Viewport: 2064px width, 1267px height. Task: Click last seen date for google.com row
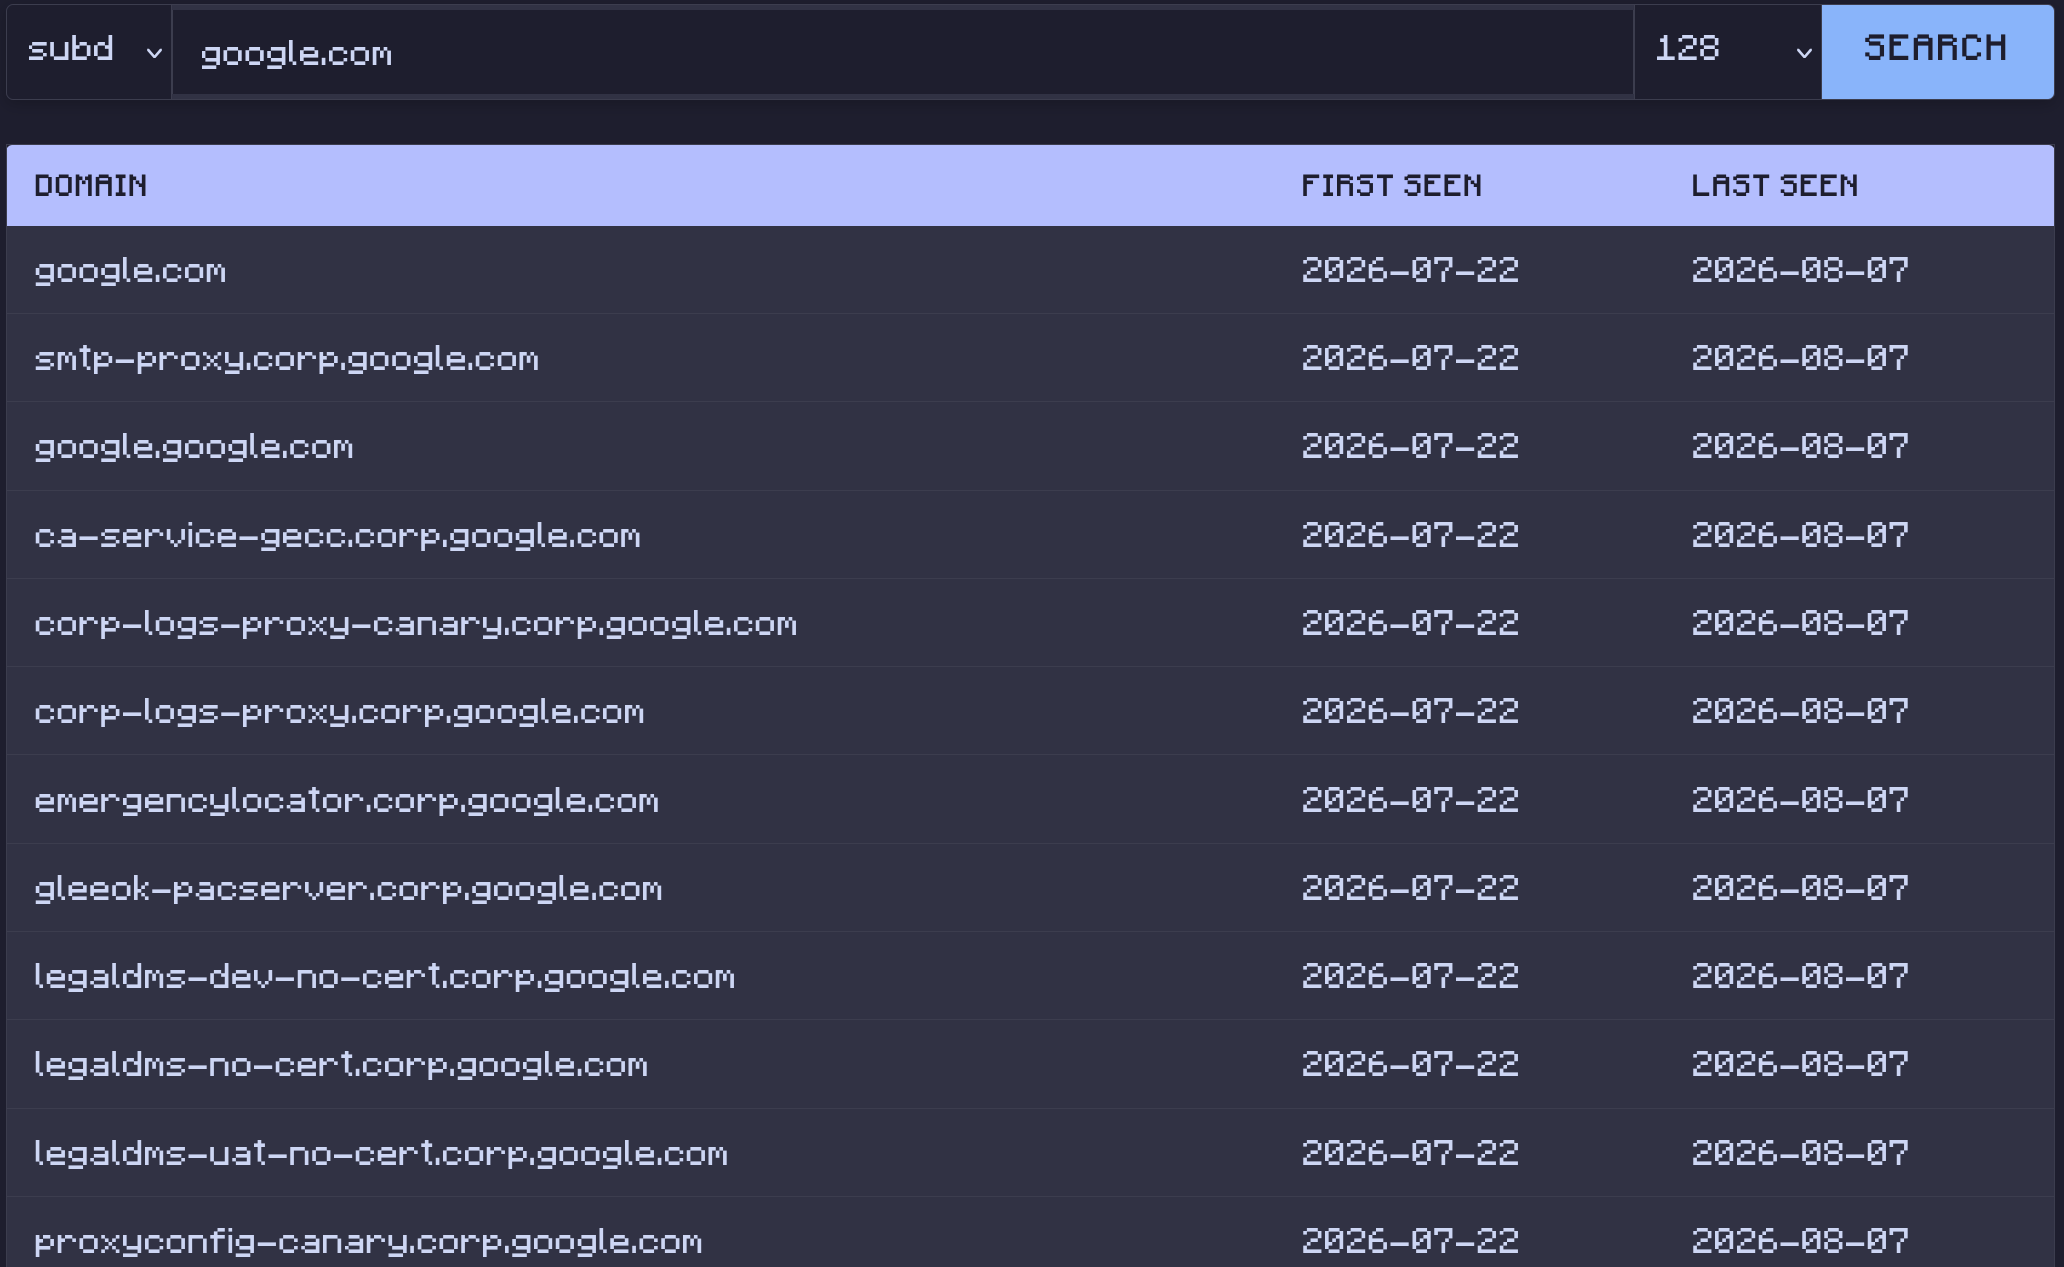[x=1800, y=271]
